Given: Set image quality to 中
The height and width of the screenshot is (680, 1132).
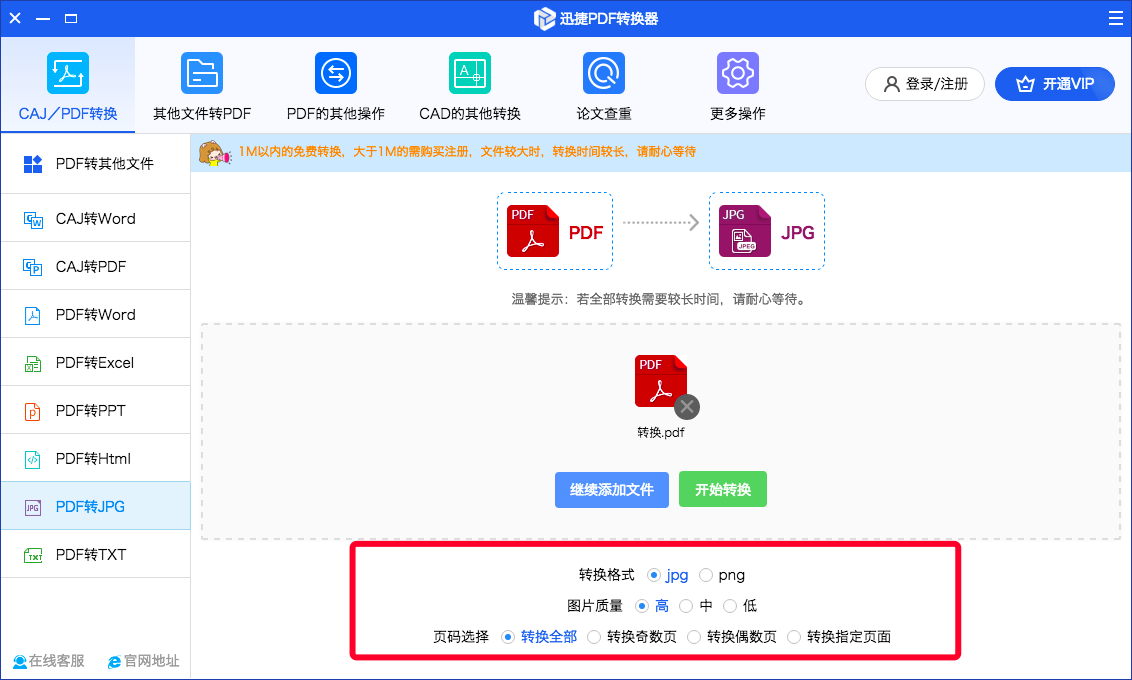Looking at the screenshot, I should [686, 606].
